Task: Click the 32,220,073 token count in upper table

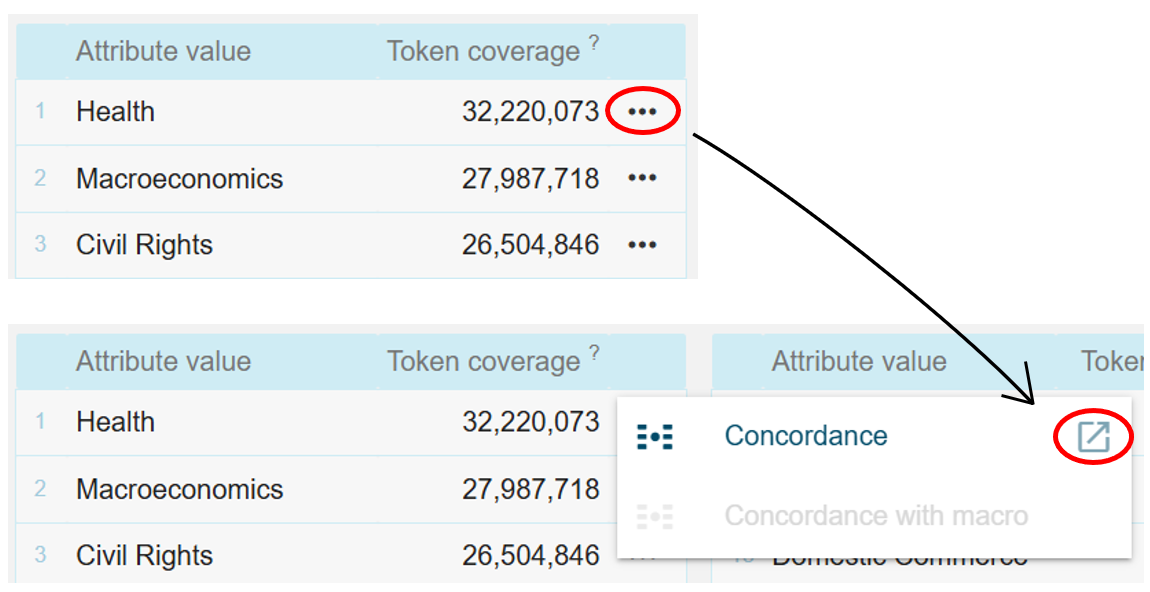Action: pos(530,112)
